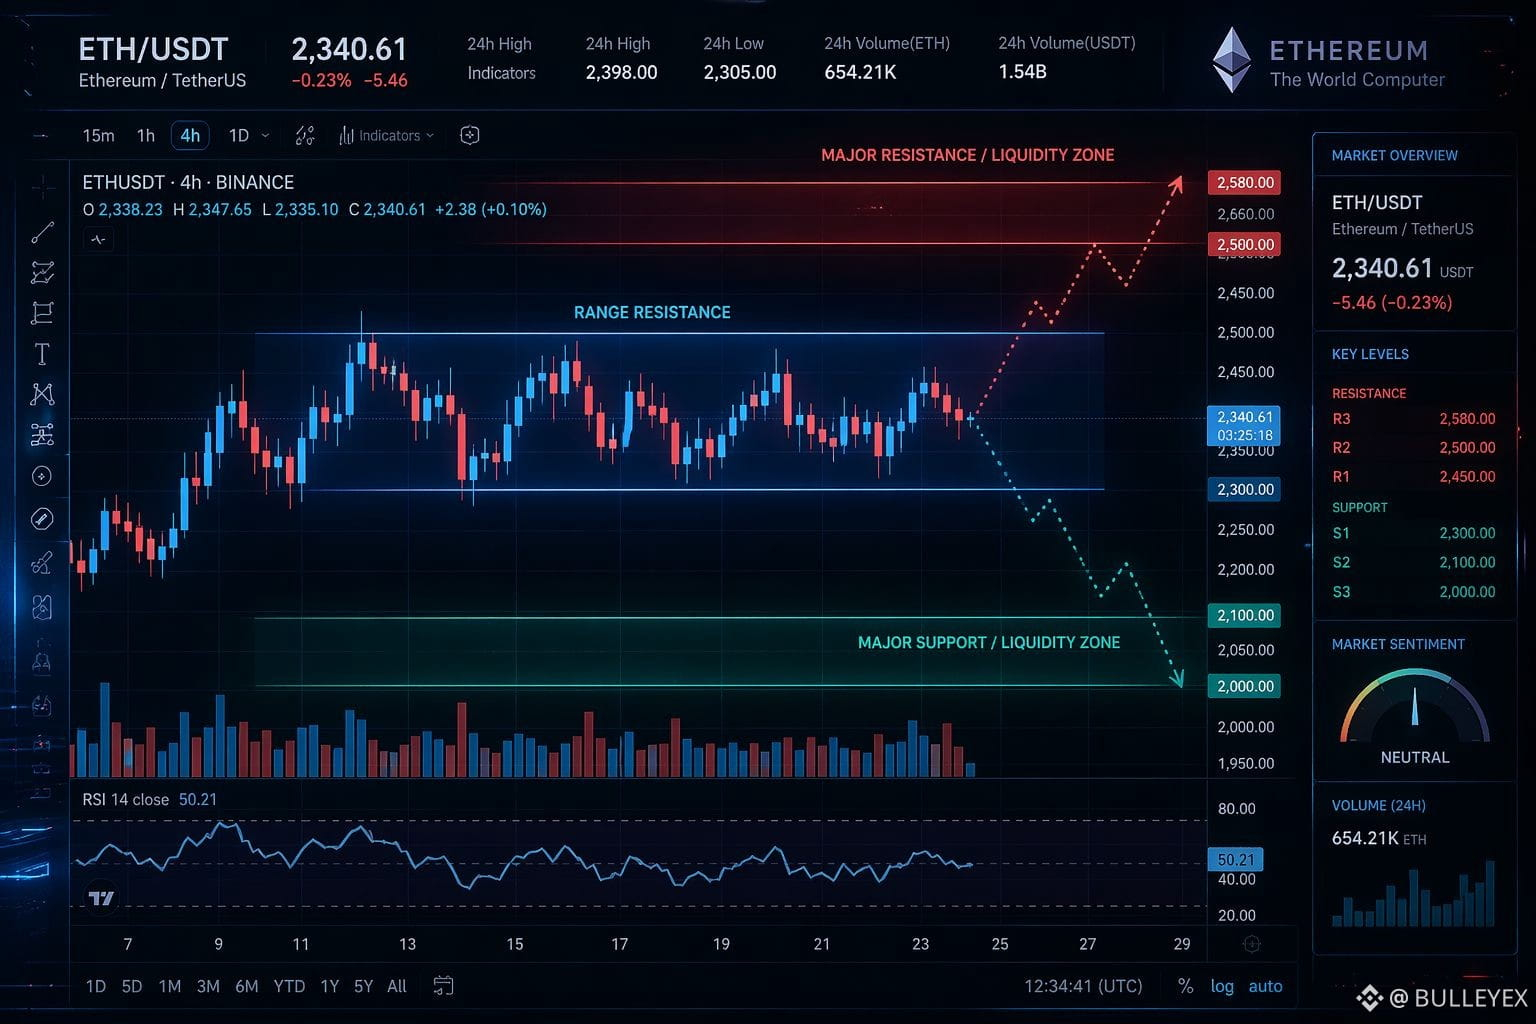This screenshot has width=1536, height=1024.
Task: Click the S2 support row 2,100.00
Action: point(1414,562)
